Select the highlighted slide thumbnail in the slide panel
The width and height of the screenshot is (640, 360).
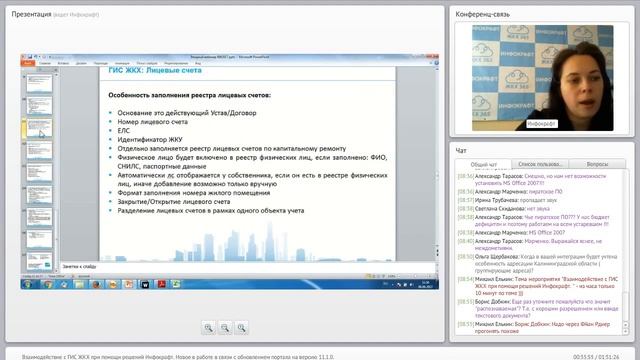coord(39,128)
